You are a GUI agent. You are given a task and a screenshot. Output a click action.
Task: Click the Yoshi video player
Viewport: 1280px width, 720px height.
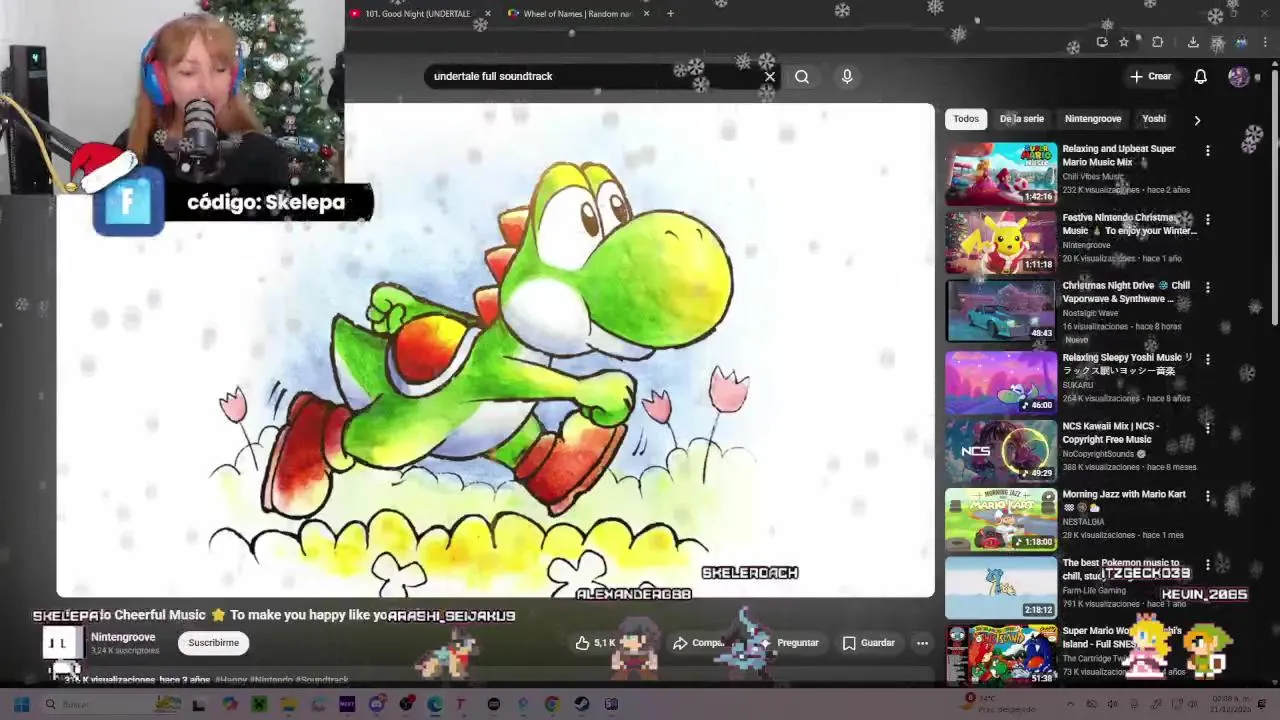point(495,350)
